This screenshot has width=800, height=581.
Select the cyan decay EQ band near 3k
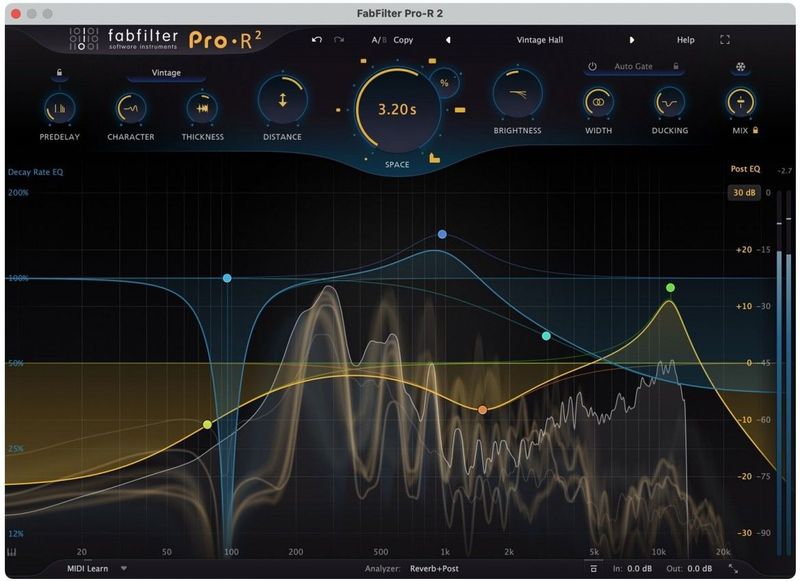pos(546,336)
